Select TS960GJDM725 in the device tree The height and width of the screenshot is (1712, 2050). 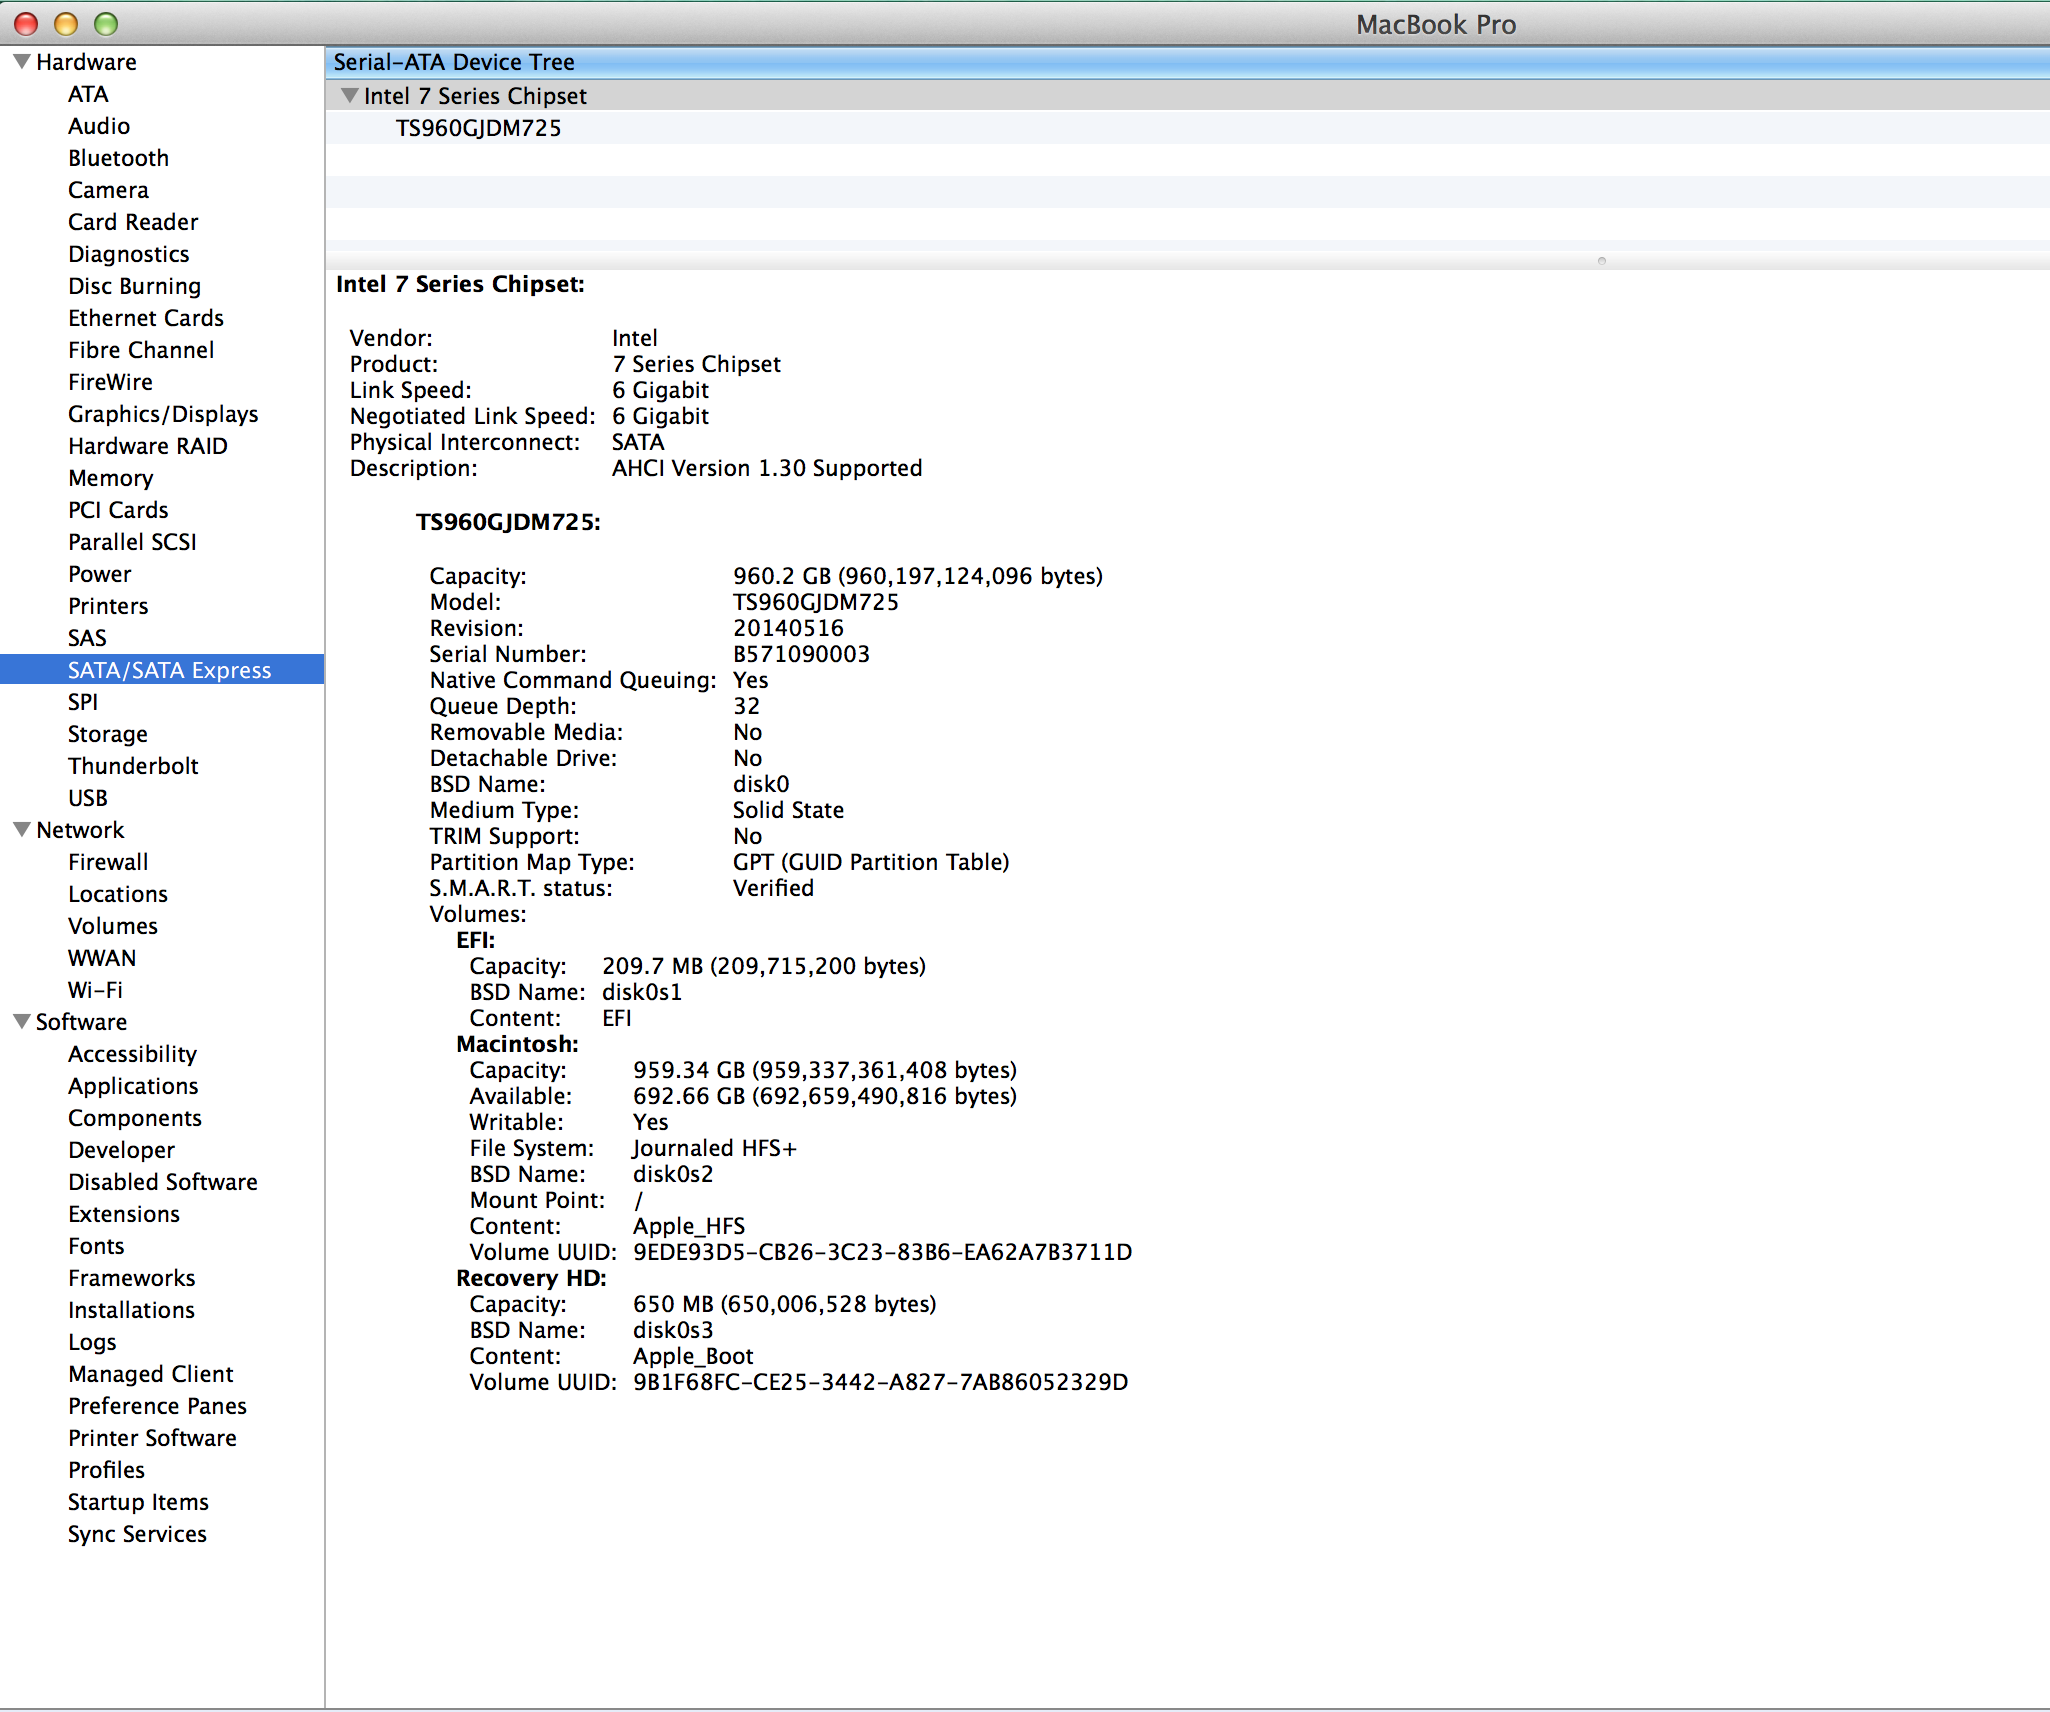click(478, 128)
